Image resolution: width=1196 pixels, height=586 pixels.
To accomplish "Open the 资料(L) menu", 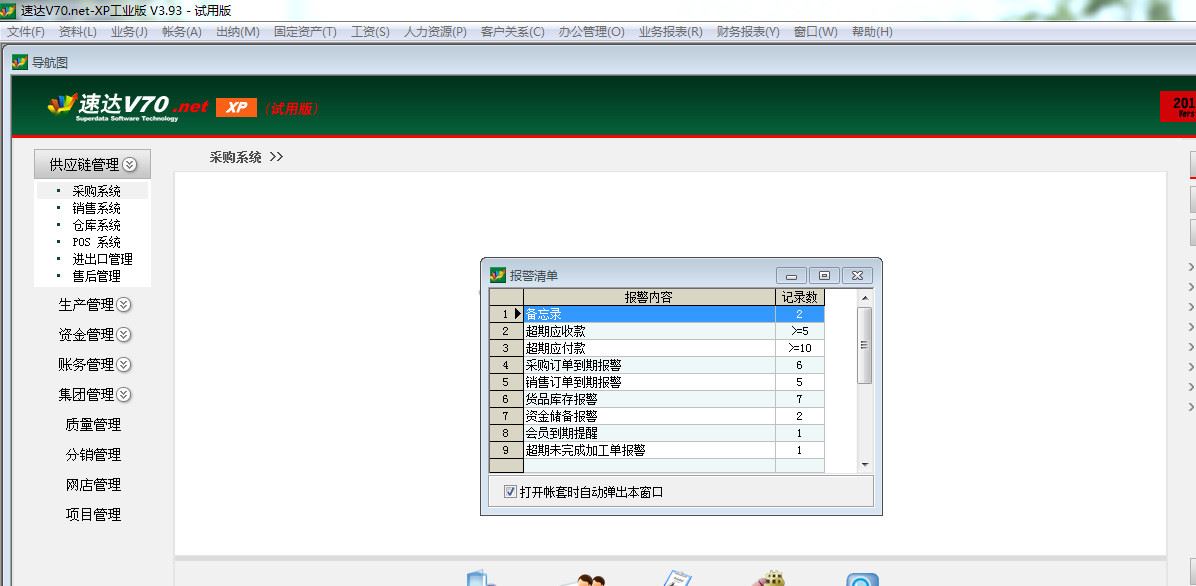I will [x=78, y=31].
